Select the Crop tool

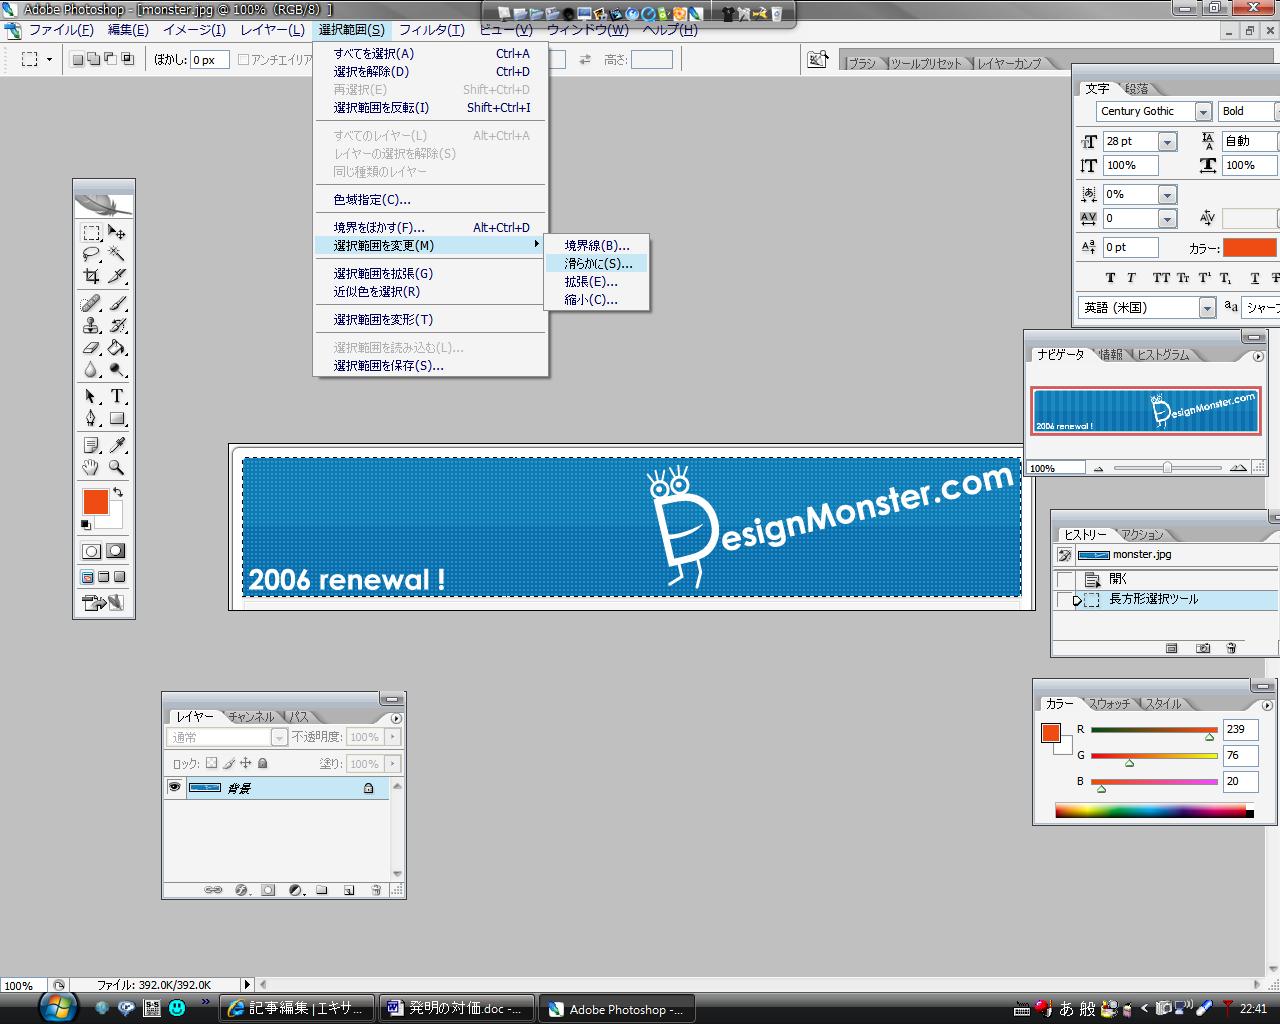point(91,276)
